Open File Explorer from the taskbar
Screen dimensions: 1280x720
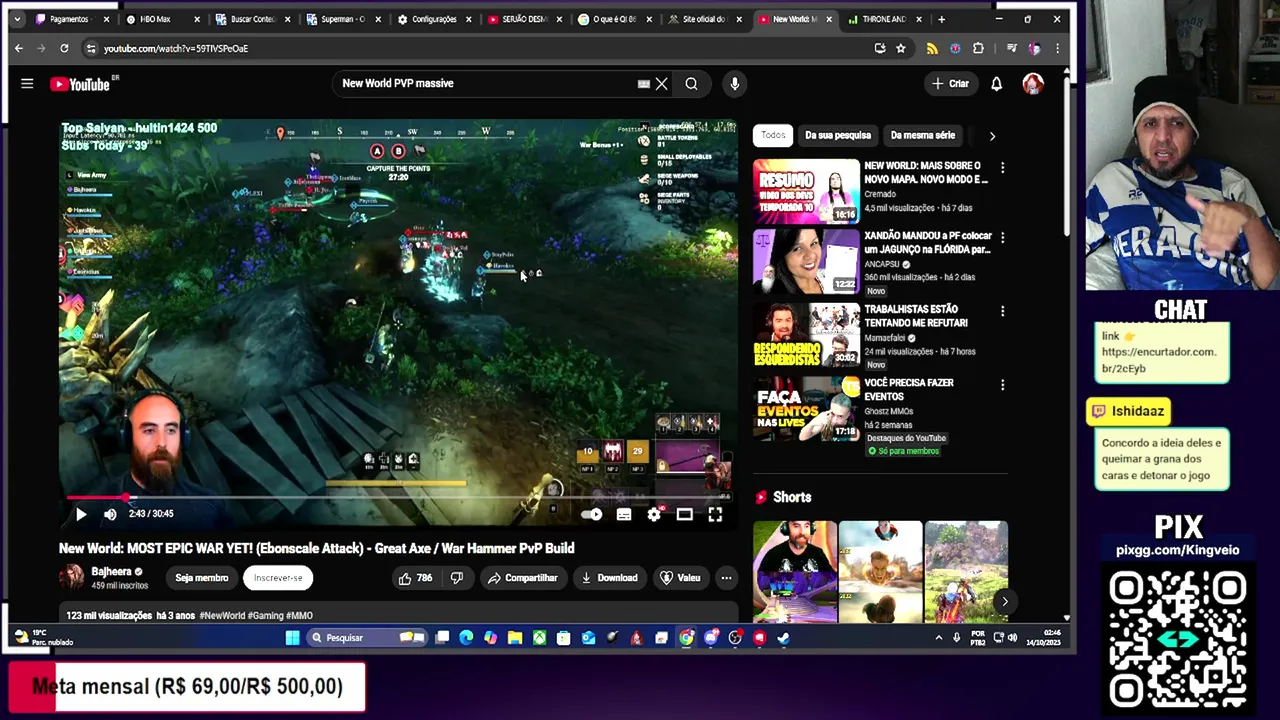[515, 638]
